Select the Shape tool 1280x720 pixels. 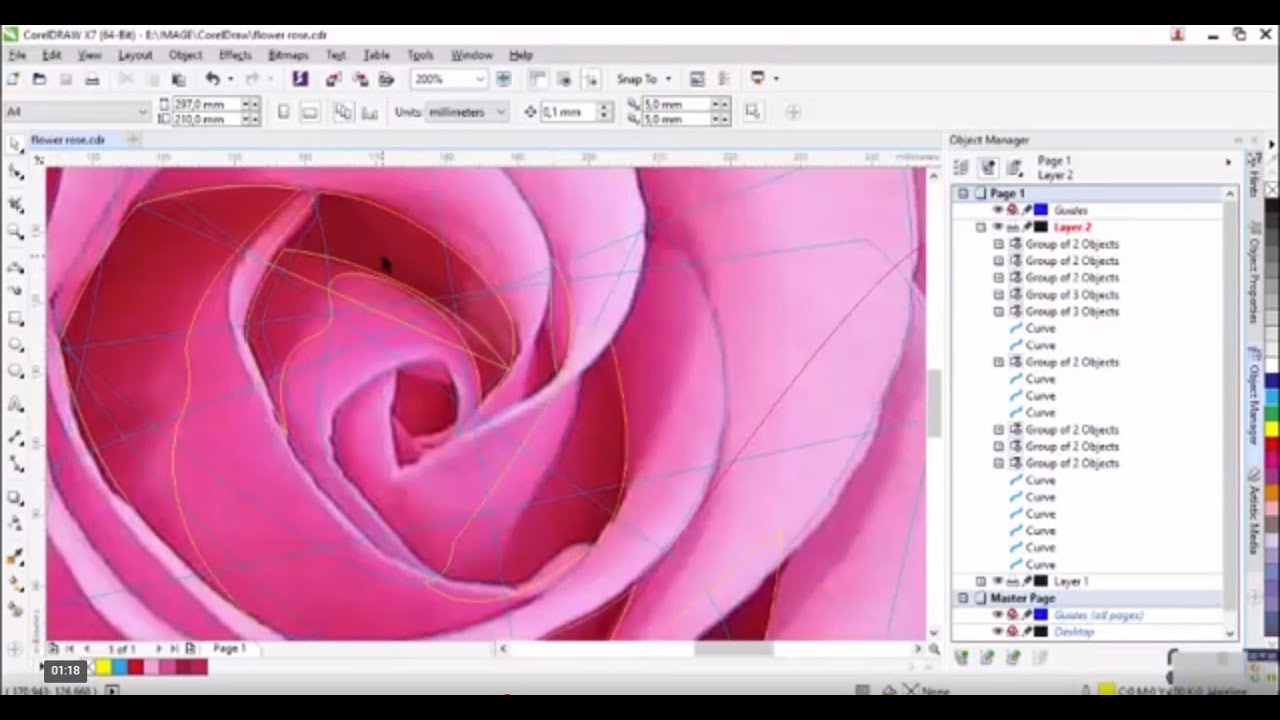(x=15, y=173)
